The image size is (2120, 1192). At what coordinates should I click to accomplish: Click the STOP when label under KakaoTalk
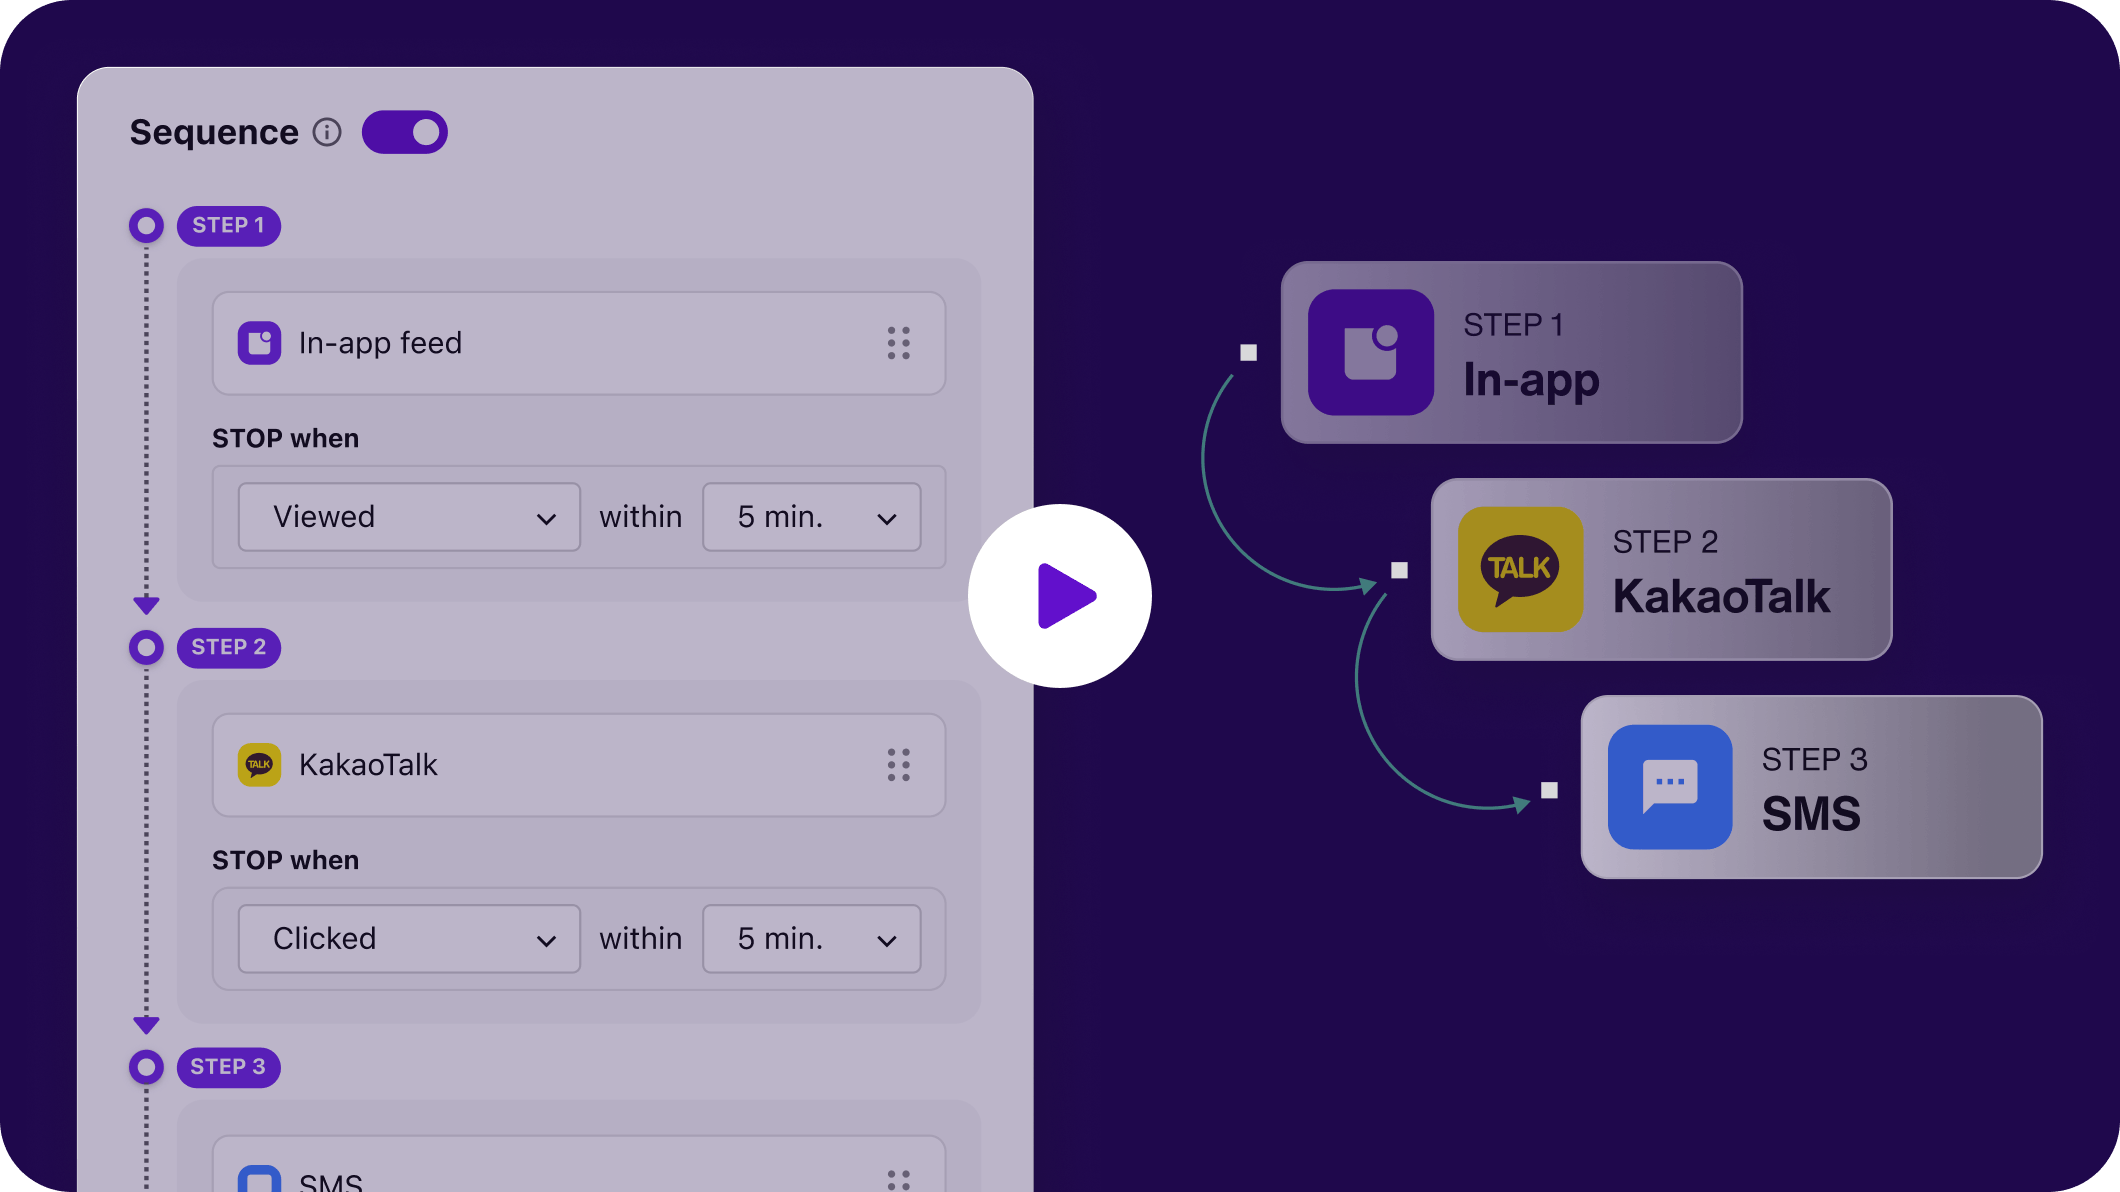click(285, 861)
